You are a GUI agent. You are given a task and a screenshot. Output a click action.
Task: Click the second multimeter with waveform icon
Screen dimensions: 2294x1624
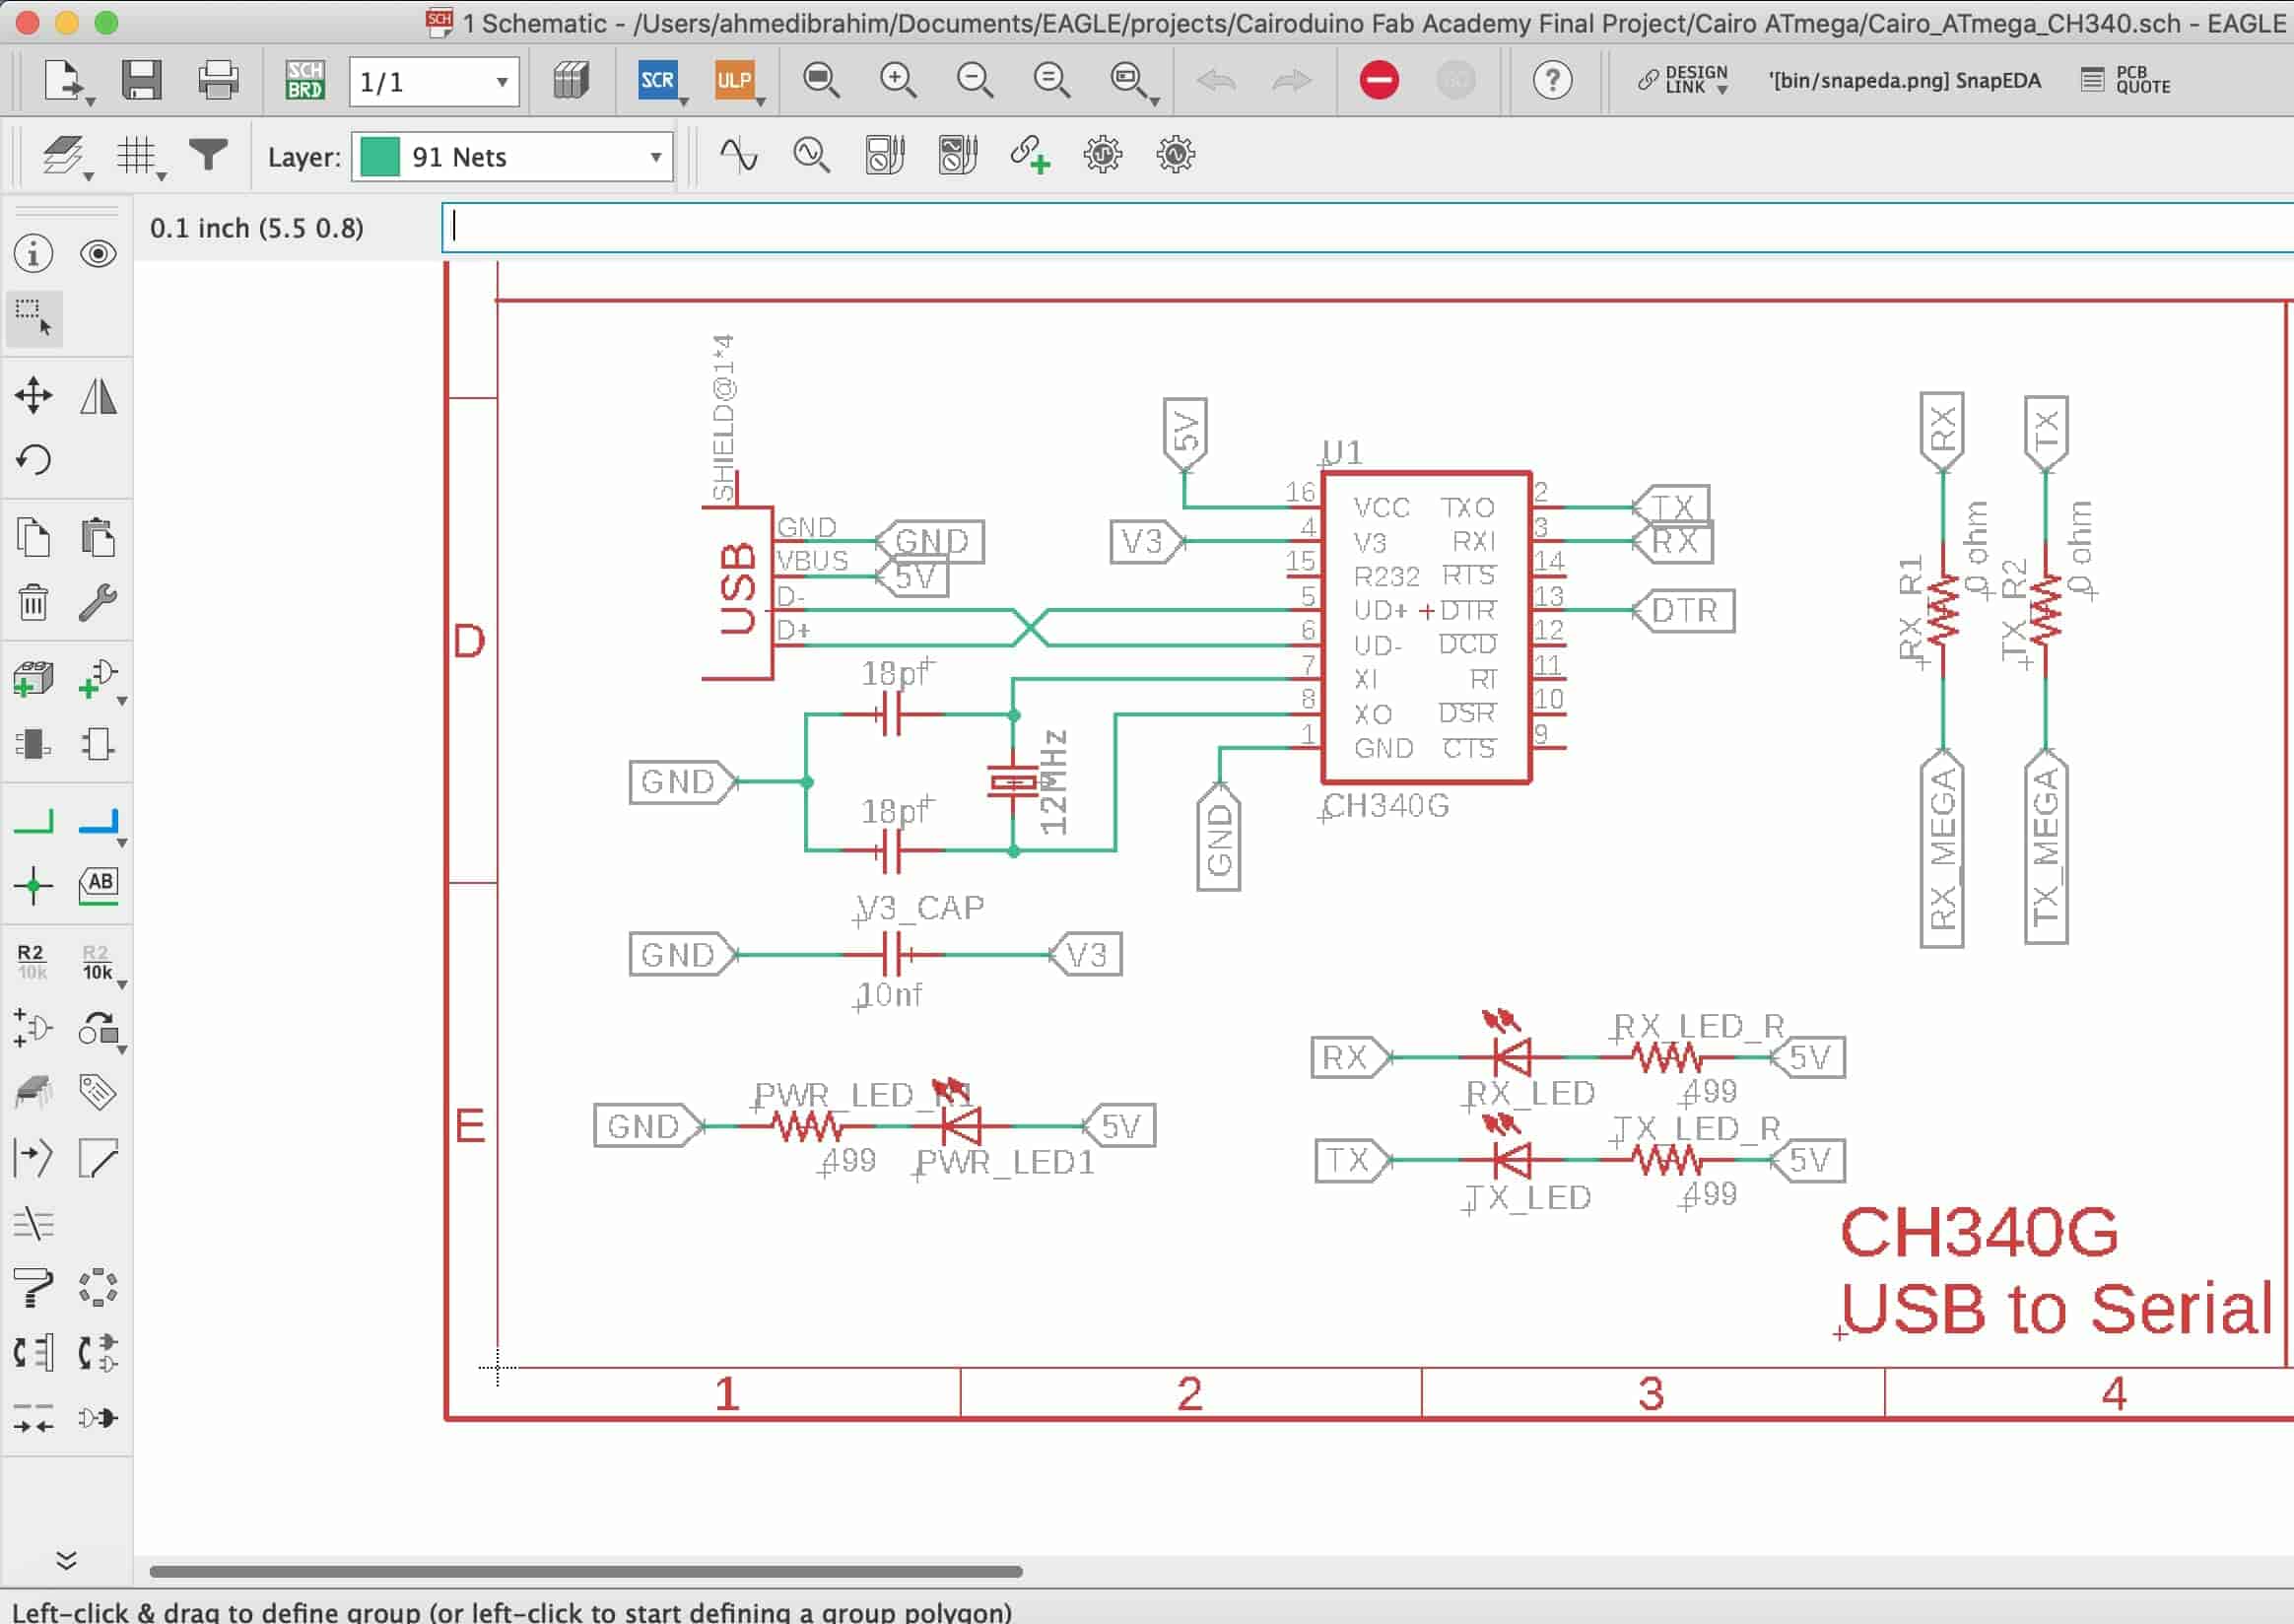[x=957, y=155]
